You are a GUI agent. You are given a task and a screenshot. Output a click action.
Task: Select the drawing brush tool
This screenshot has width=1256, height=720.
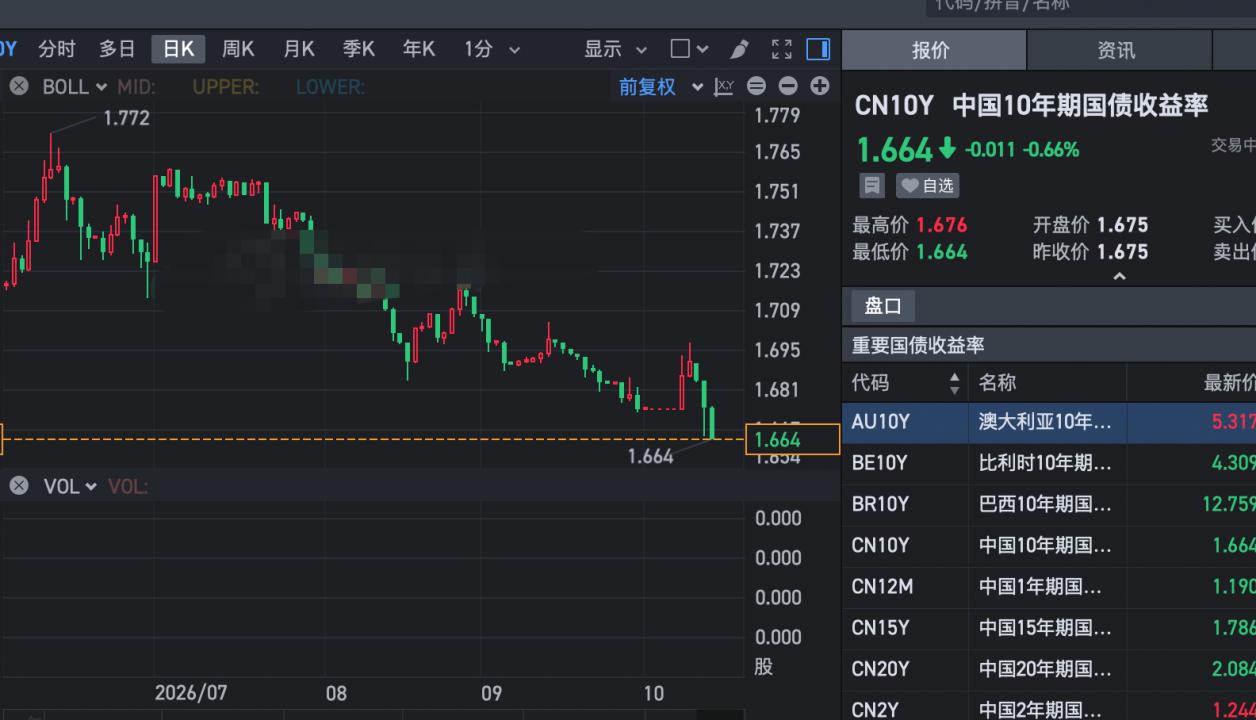coord(739,49)
